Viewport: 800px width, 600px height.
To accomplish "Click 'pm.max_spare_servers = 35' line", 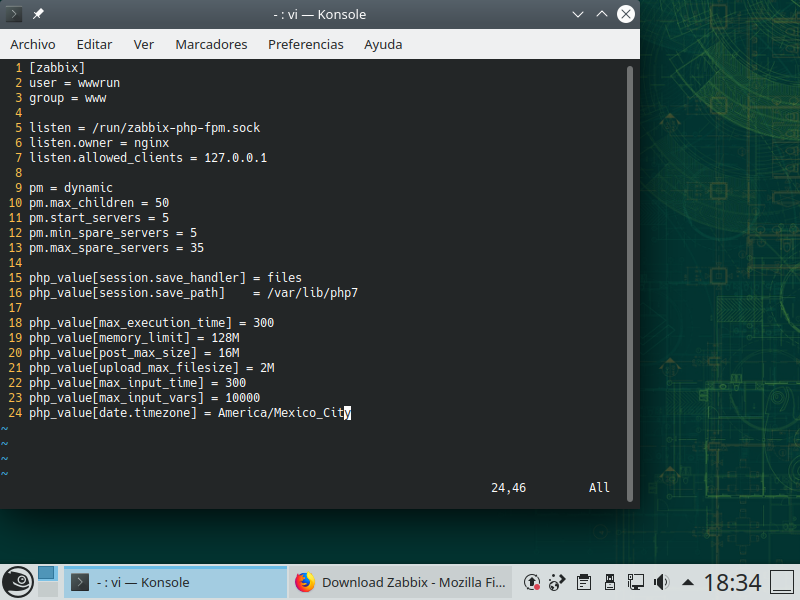I will [116, 248].
